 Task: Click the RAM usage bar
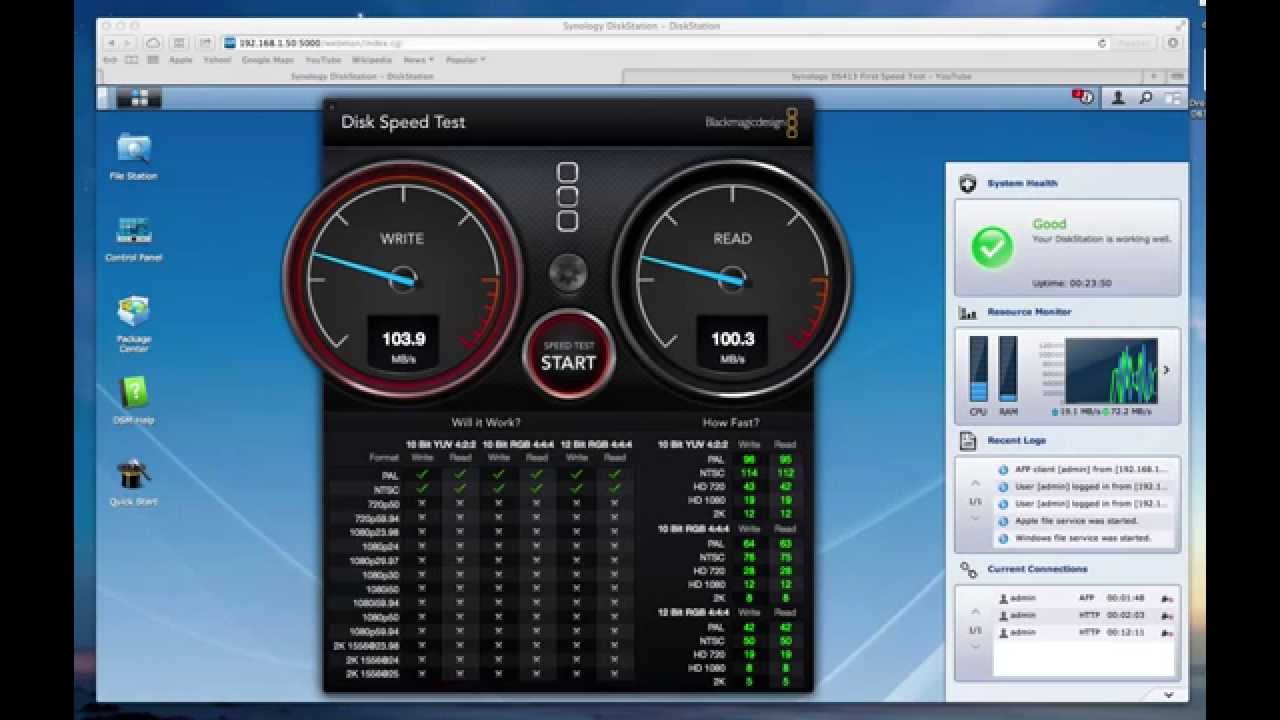pos(1008,369)
